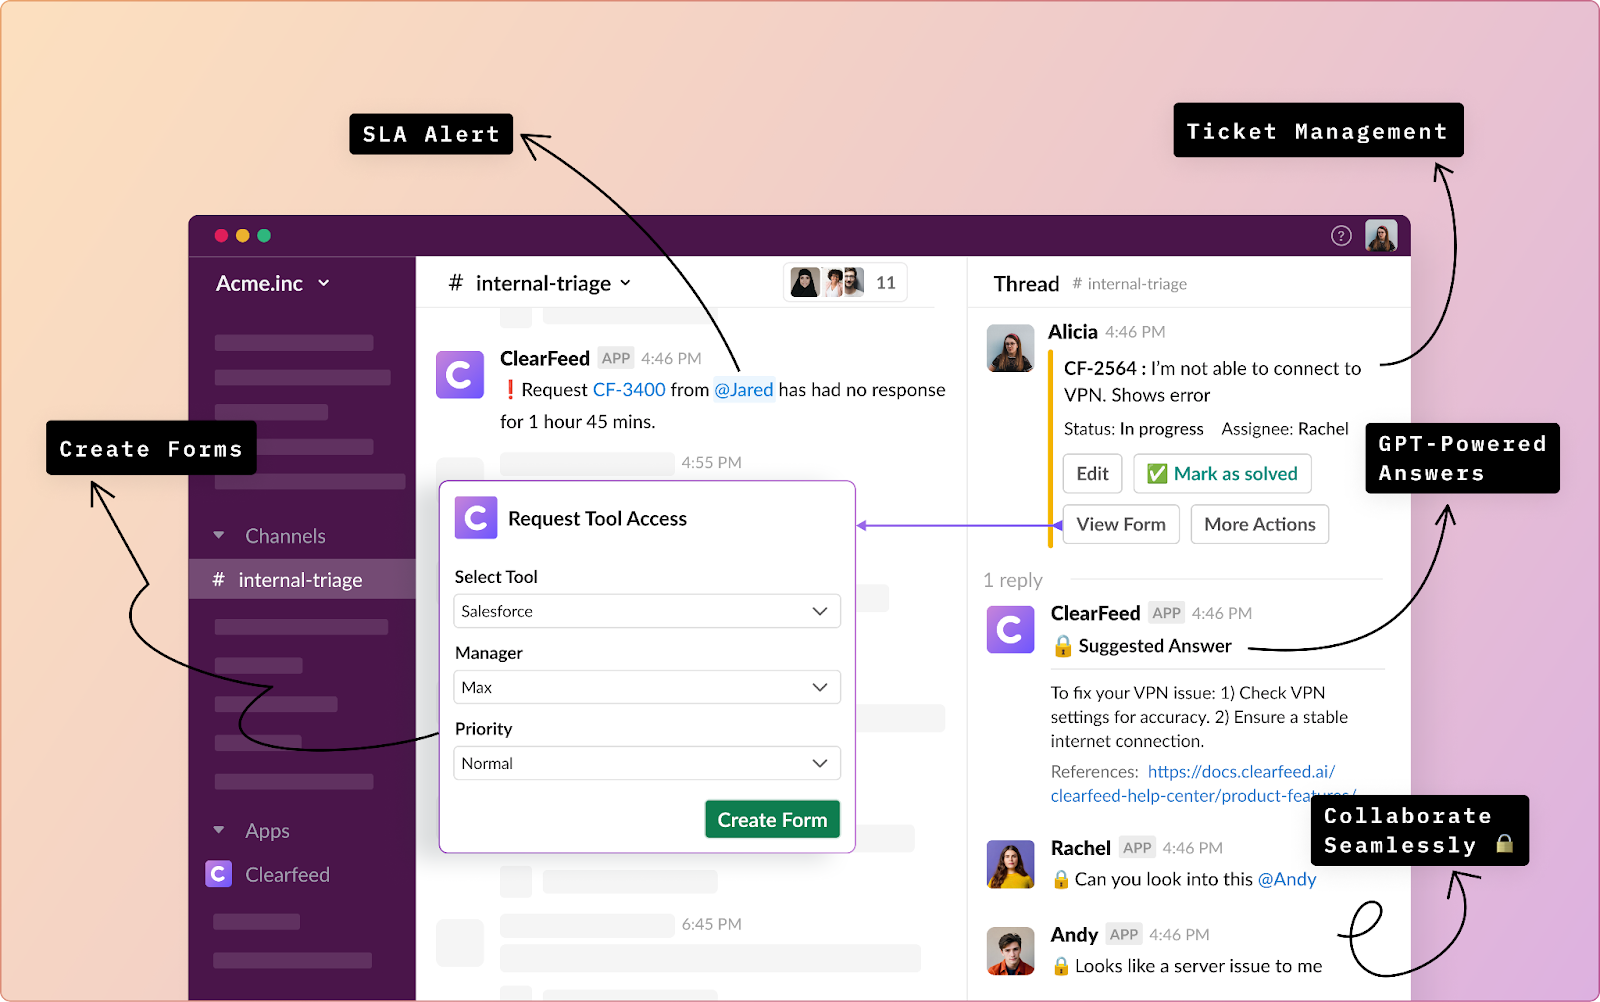The height and width of the screenshot is (1002, 1600).
Task: Click the red exclamation icon in SLA alert
Action: (510, 390)
